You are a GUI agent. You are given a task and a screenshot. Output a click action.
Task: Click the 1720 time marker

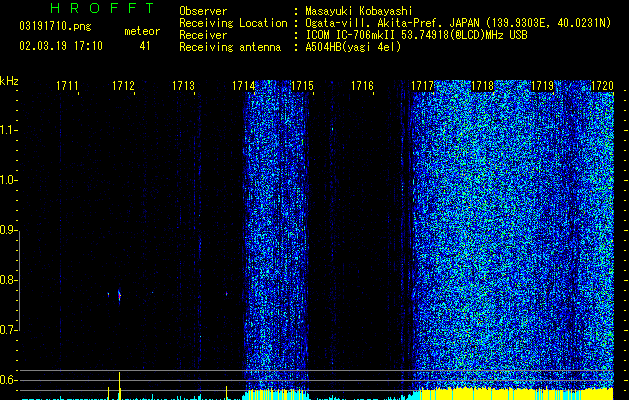click(602, 86)
